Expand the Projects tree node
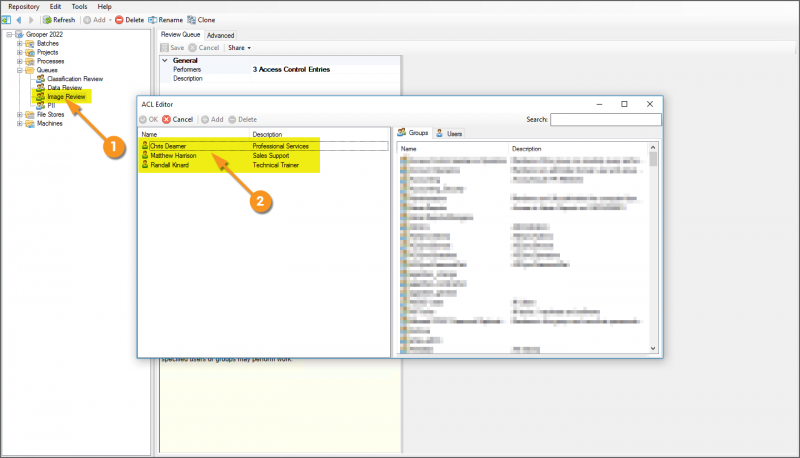Viewport: 800px width, 458px height. click(x=19, y=53)
